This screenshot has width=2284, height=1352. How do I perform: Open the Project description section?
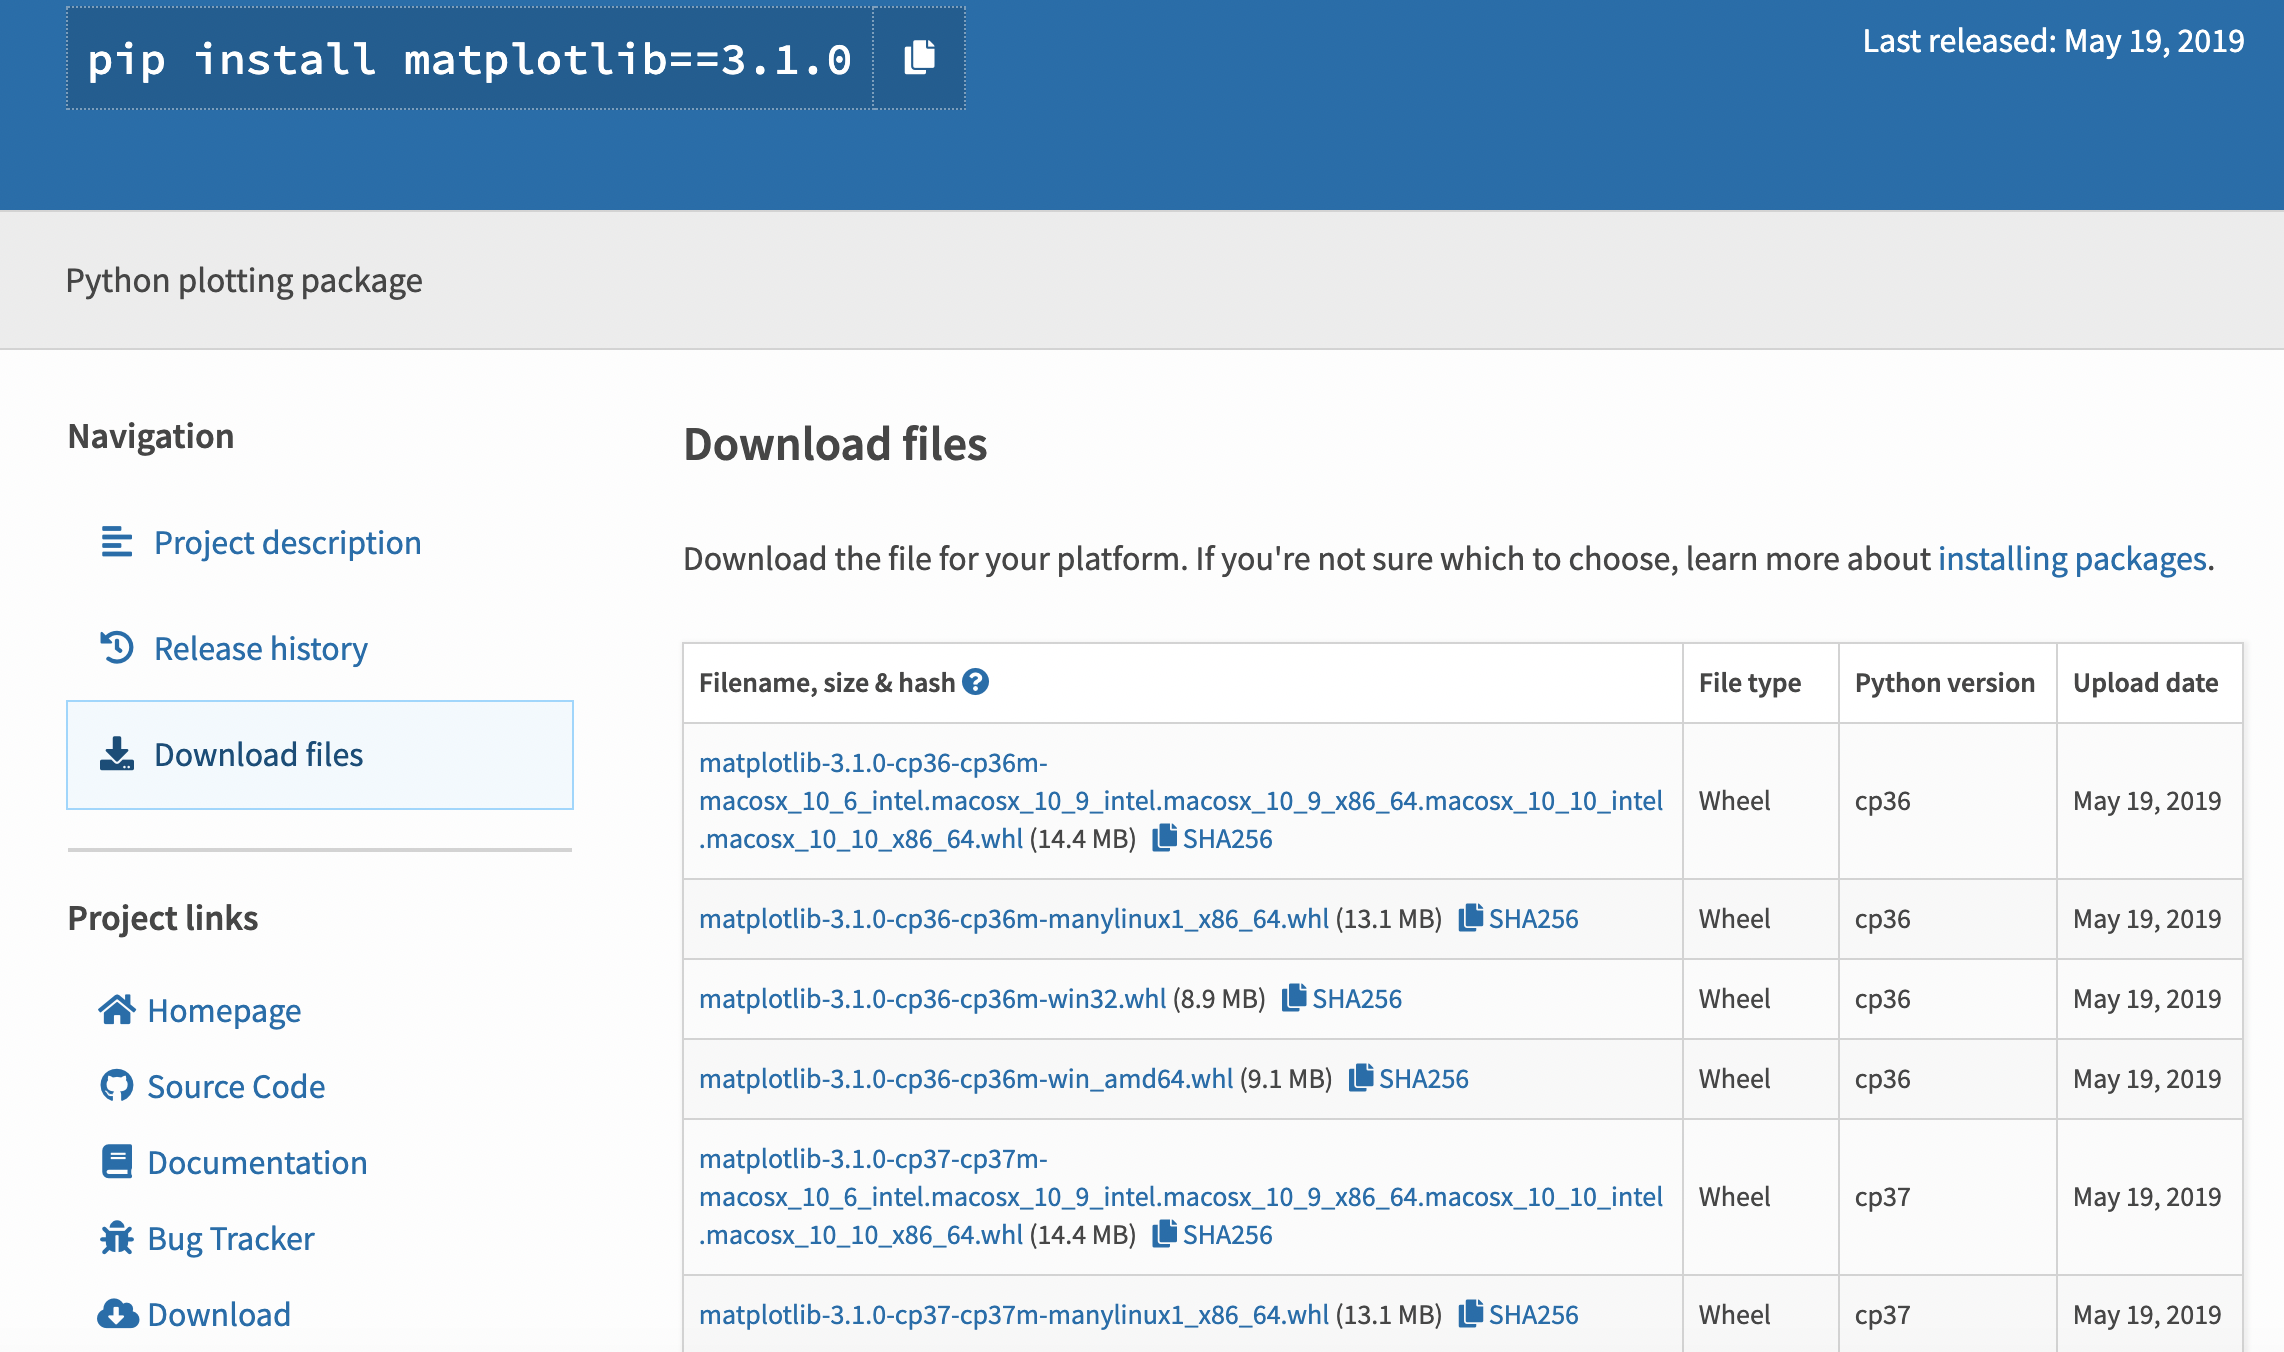point(287,543)
